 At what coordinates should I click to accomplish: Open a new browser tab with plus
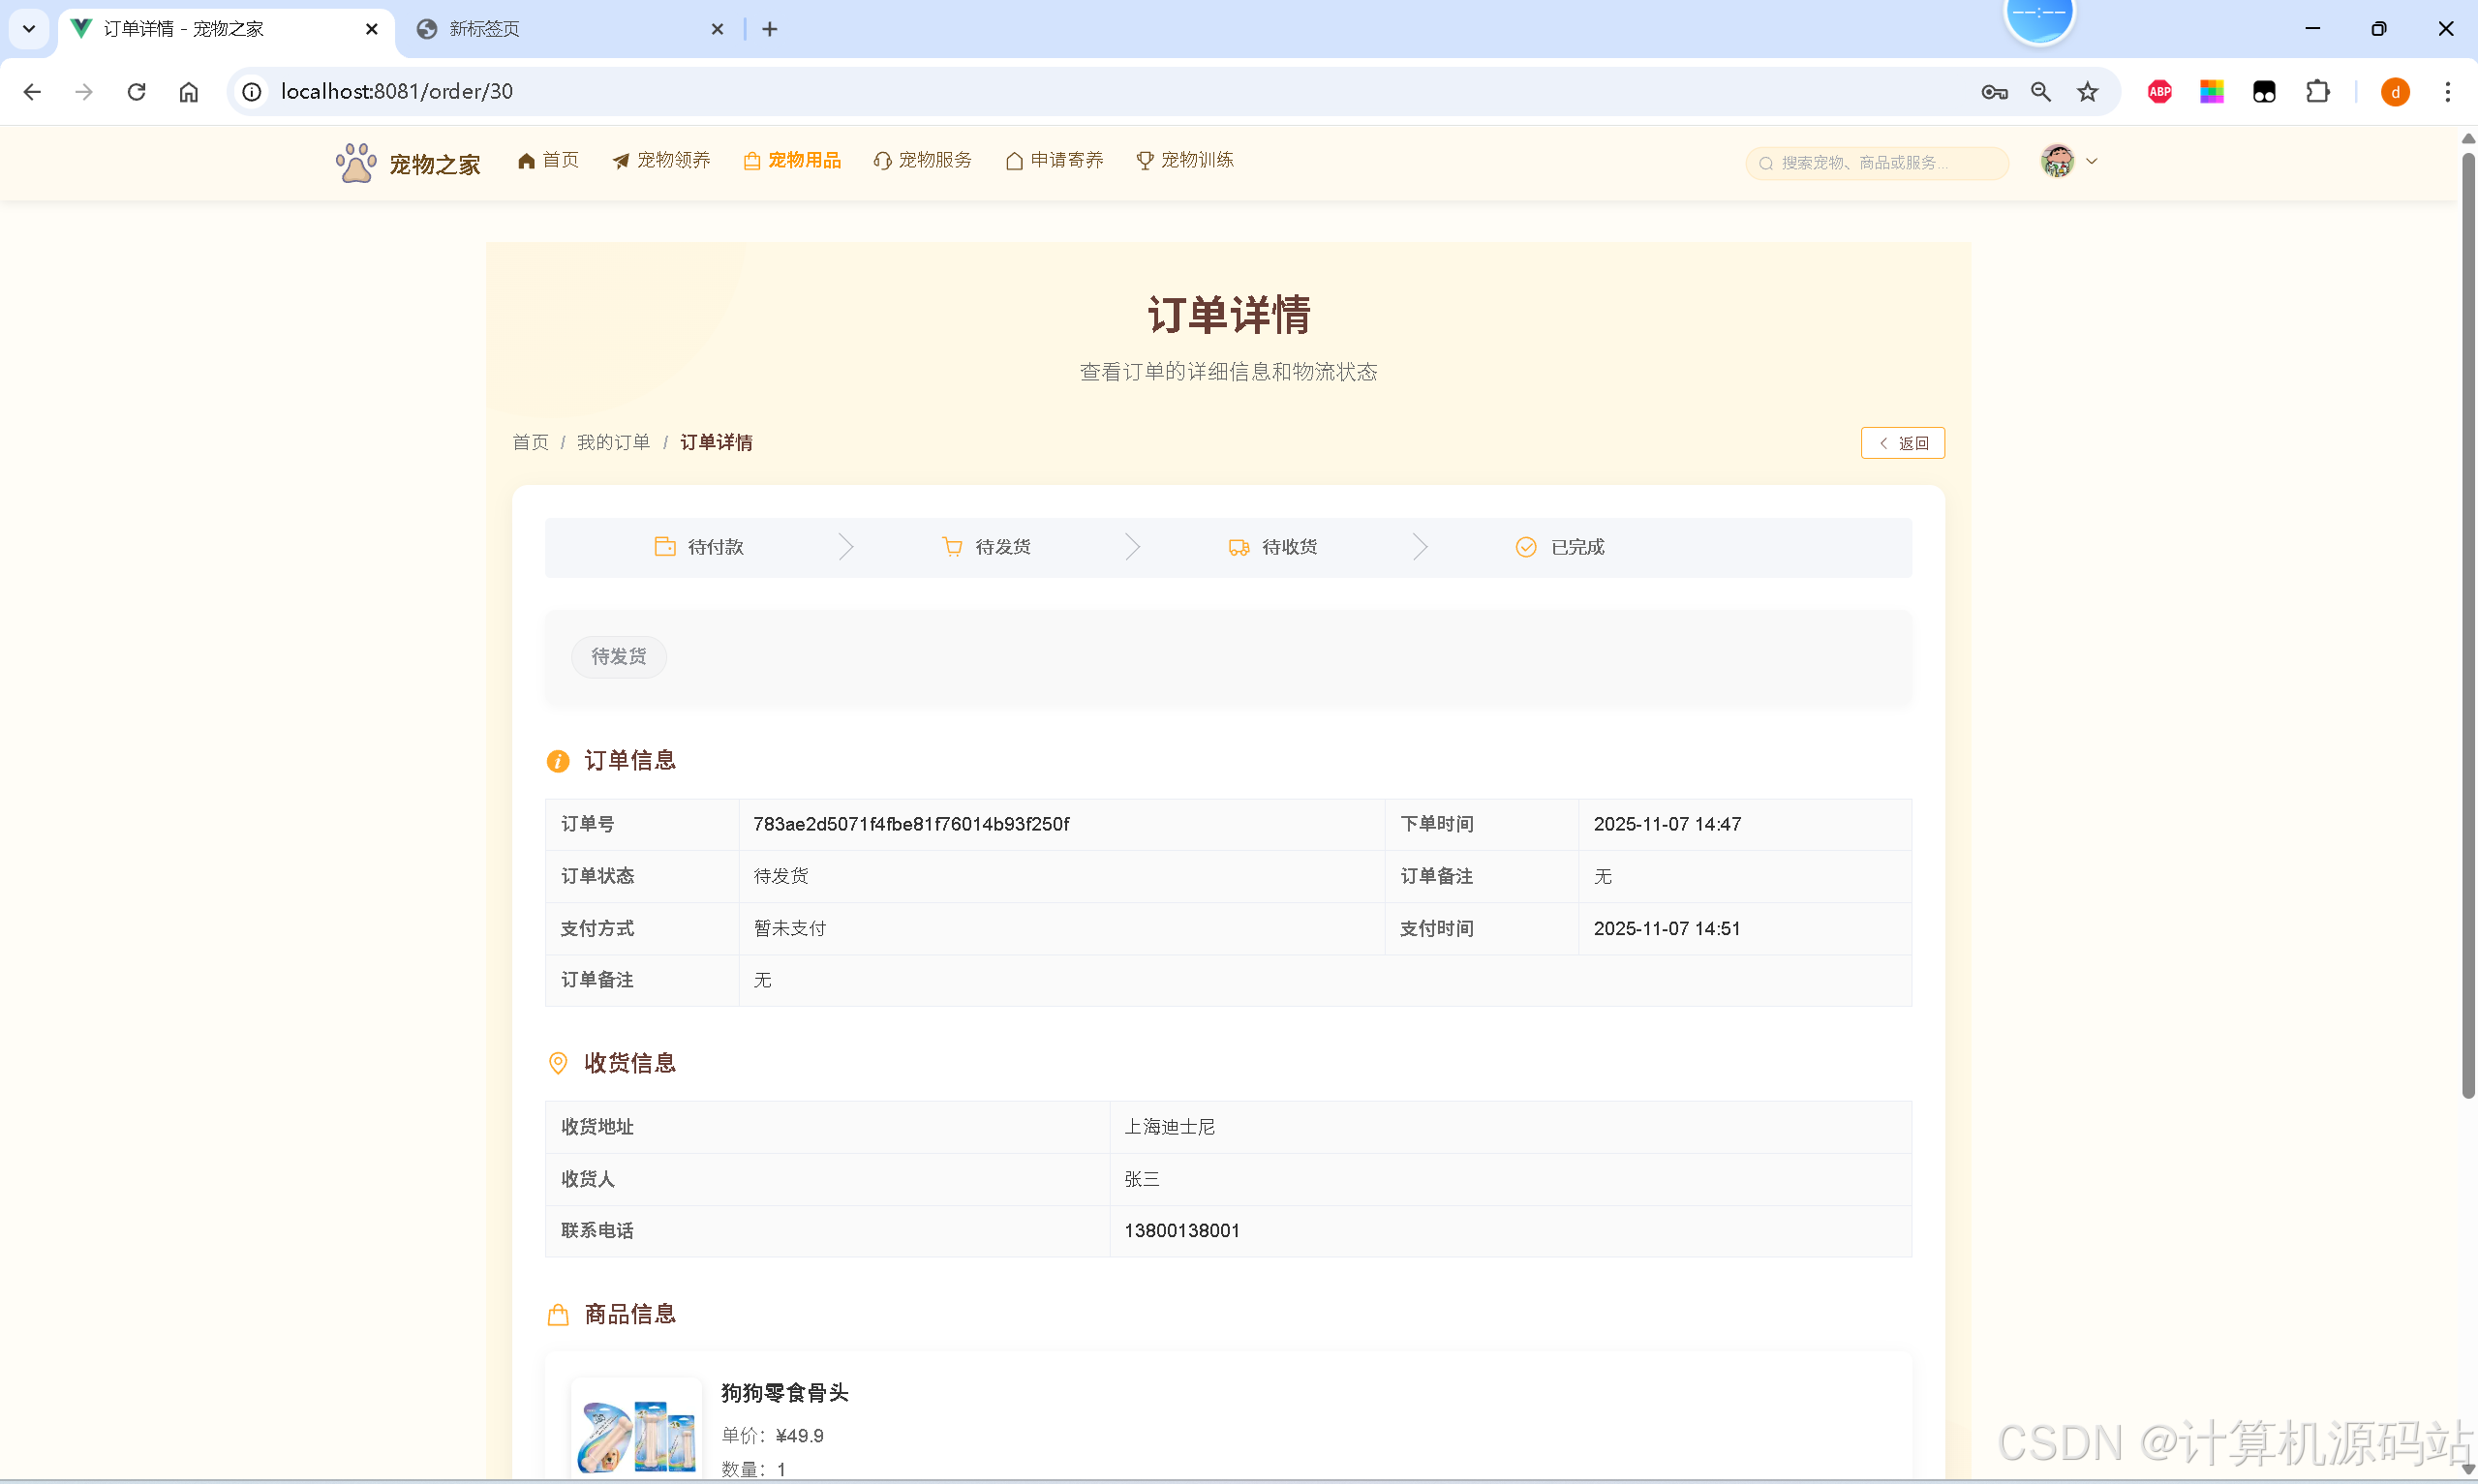coord(769,29)
